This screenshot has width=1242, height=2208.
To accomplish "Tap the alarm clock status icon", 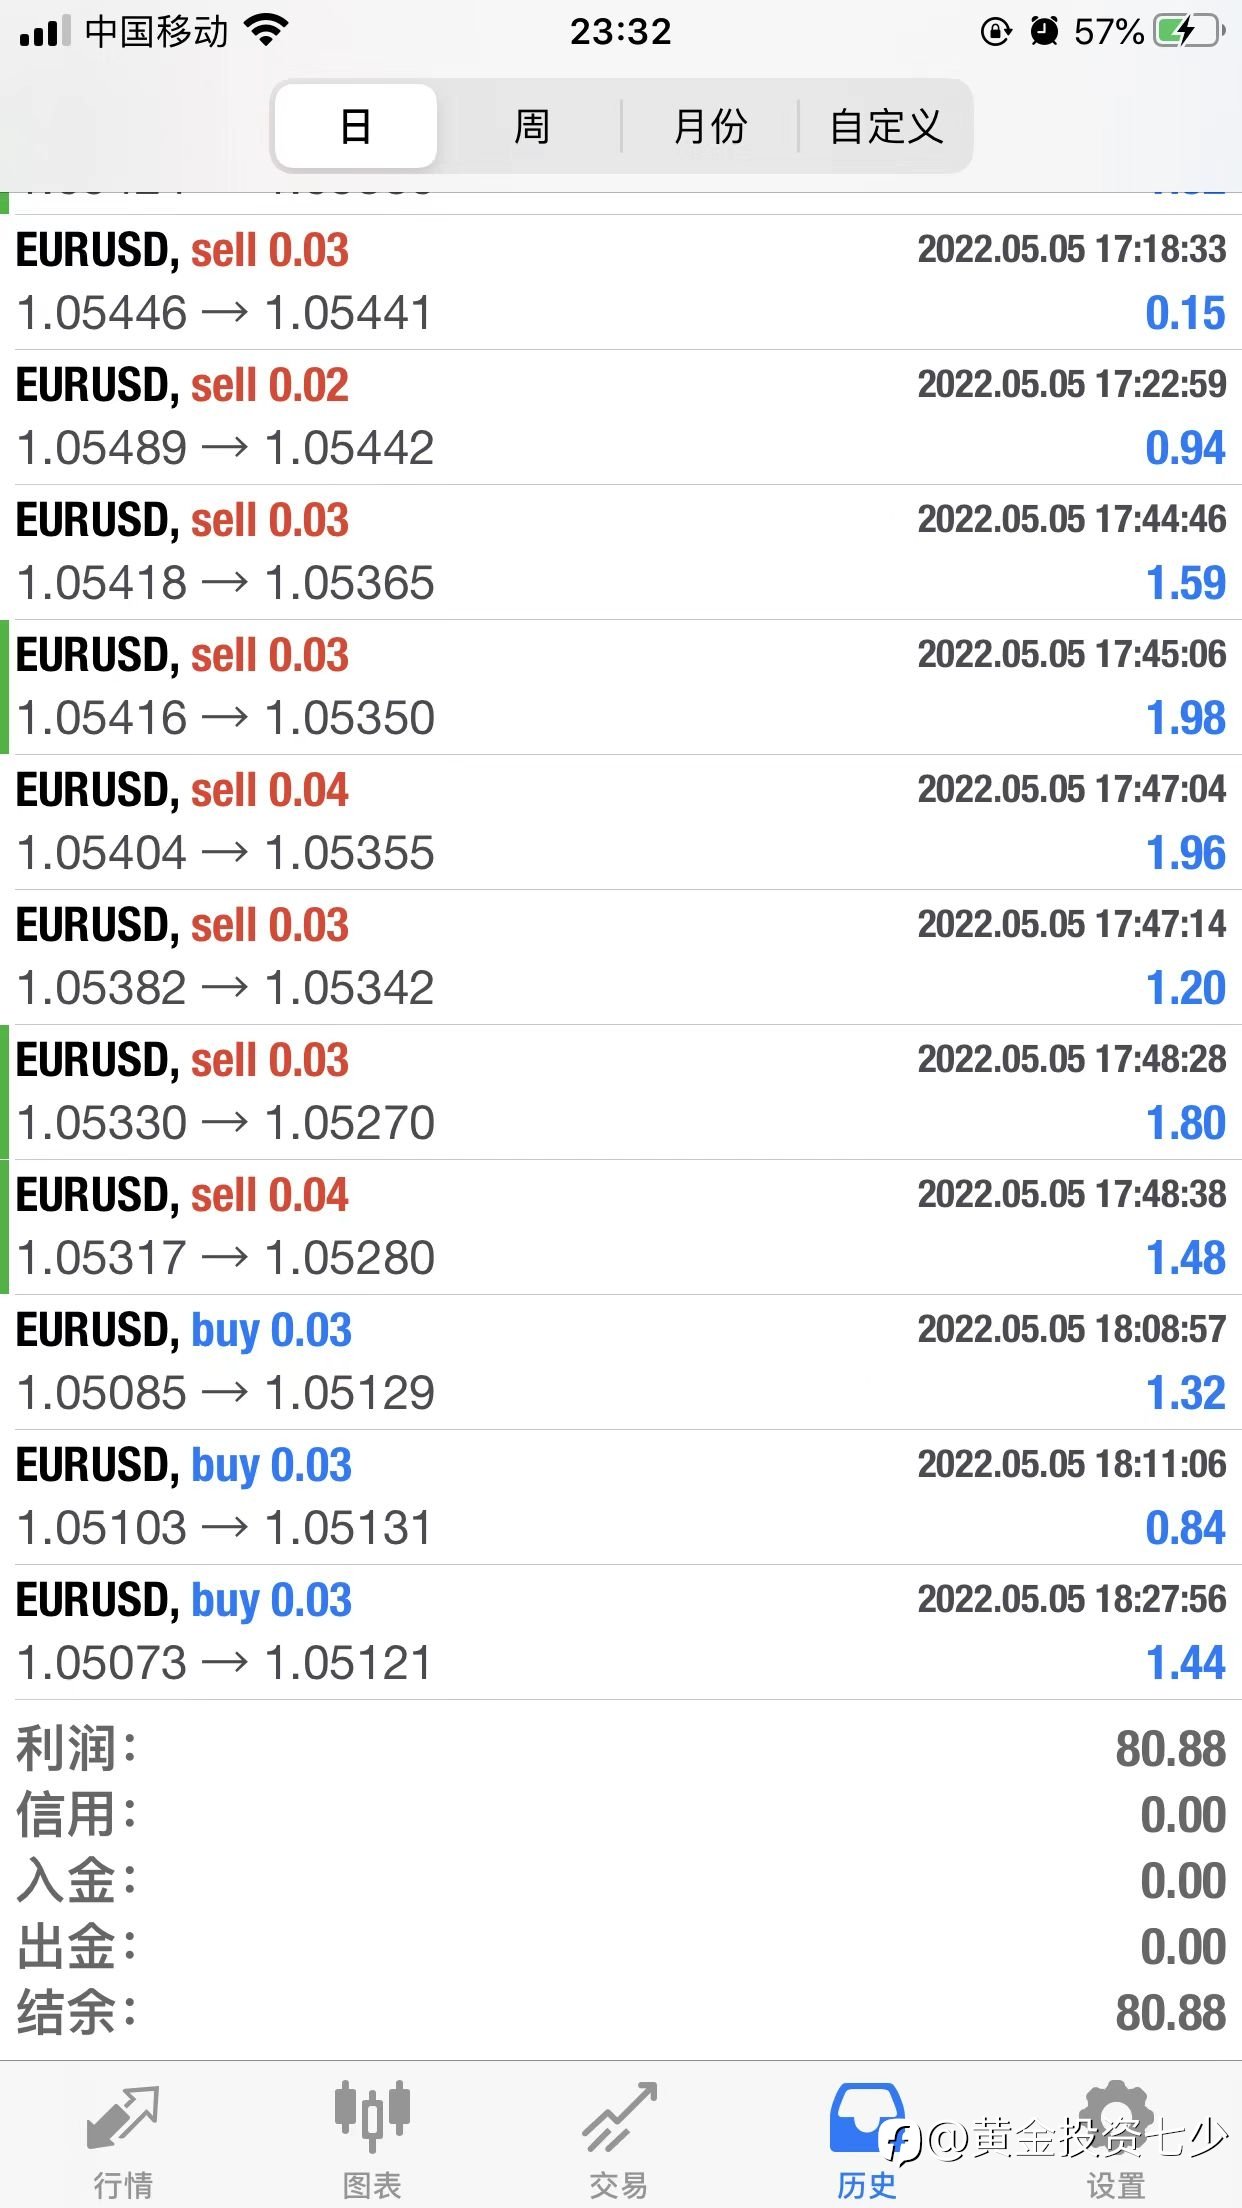I will 1044,31.
